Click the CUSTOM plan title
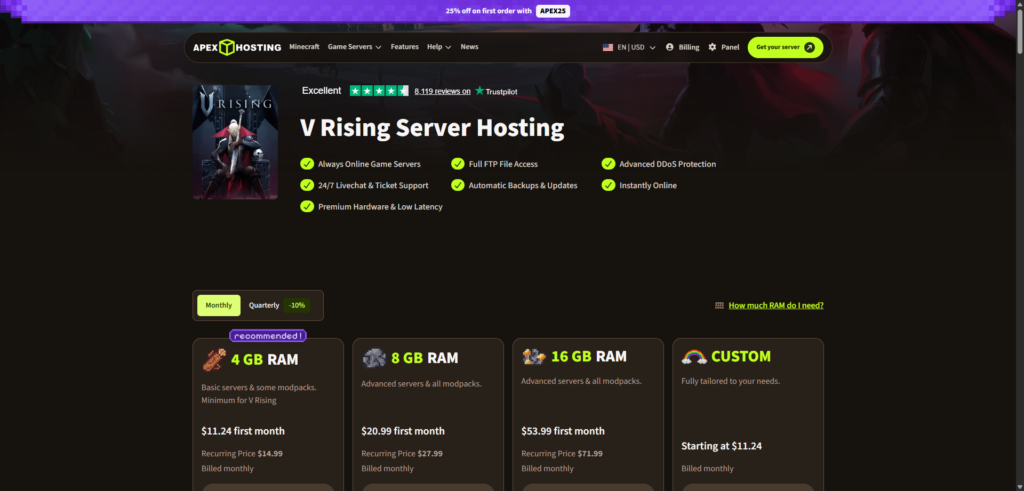Viewport: 1024px width, 491px height. [741, 356]
